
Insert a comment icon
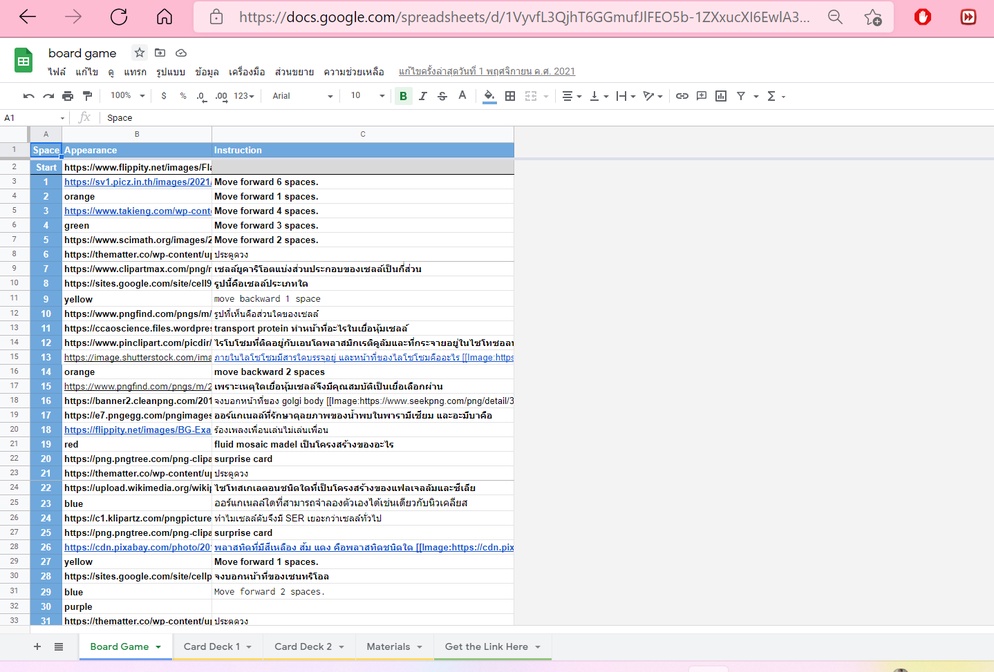(702, 96)
